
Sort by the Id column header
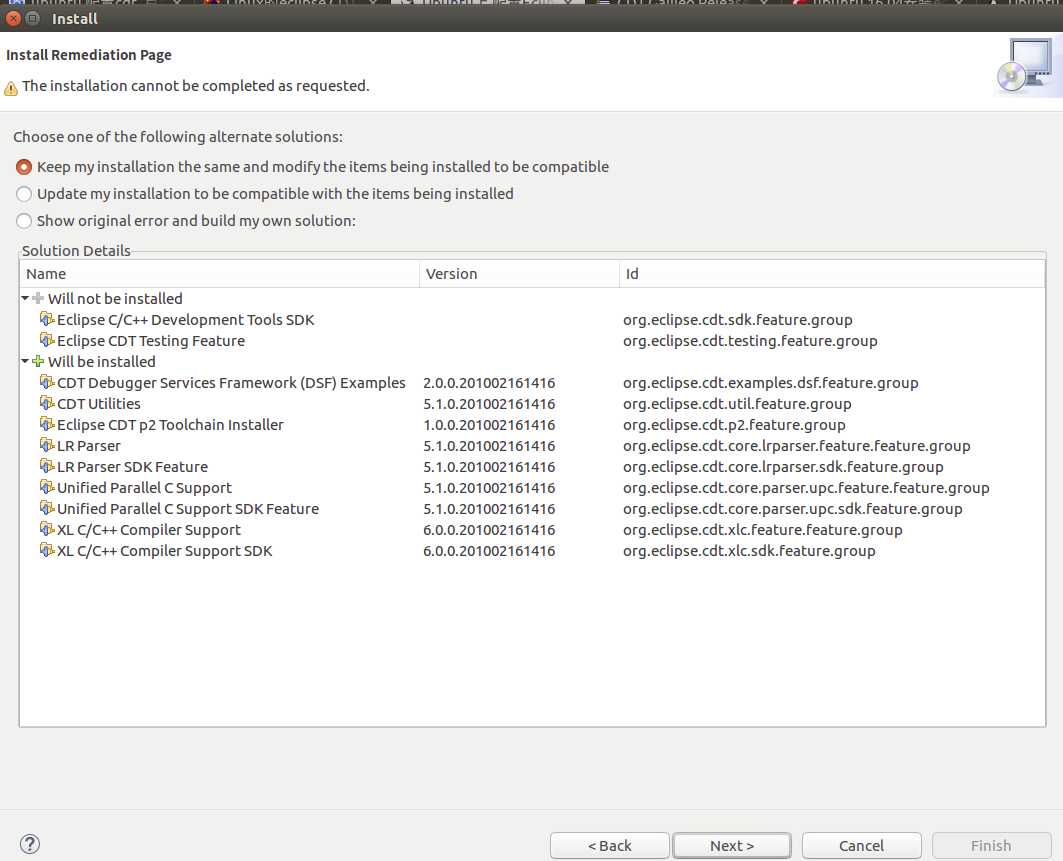(x=832, y=274)
